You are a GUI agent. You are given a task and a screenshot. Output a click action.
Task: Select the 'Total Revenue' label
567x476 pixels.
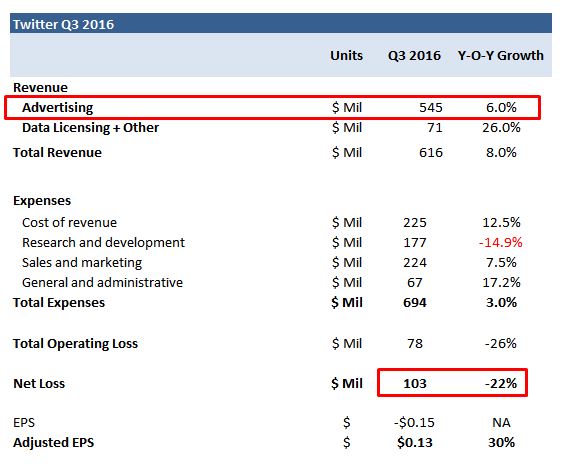tap(57, 153)
